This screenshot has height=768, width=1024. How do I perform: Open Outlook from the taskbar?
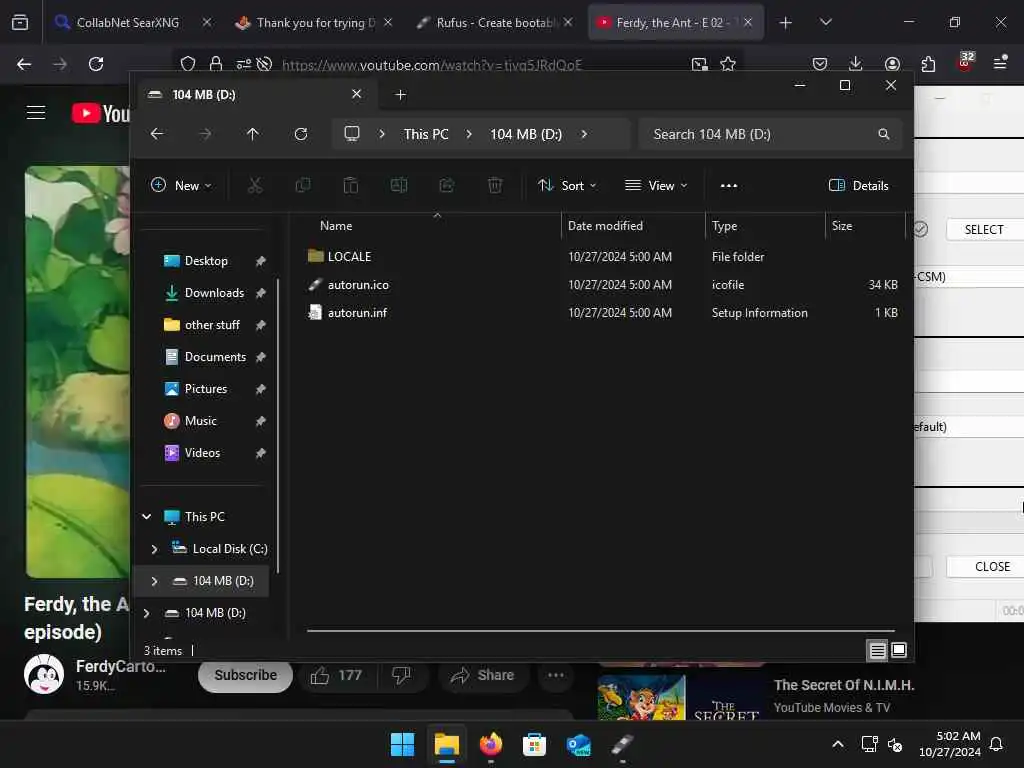coord(579,744)
